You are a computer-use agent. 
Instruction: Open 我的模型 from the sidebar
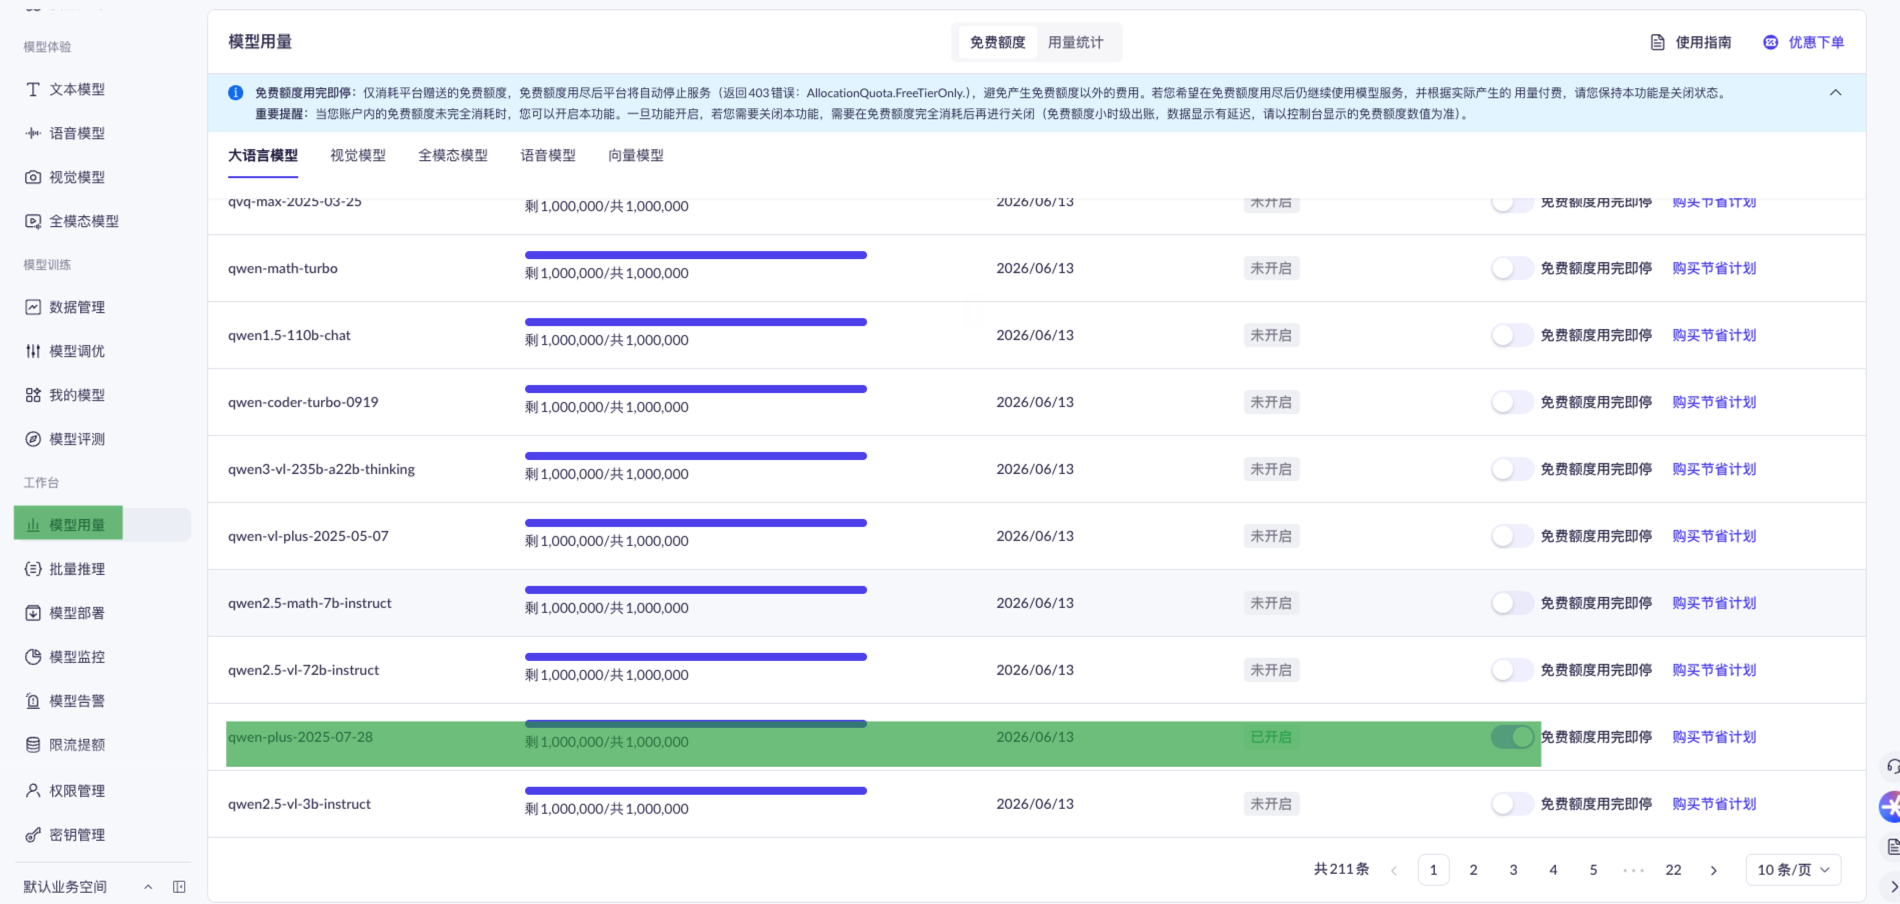pyautogui.click(x=75, y=395)
